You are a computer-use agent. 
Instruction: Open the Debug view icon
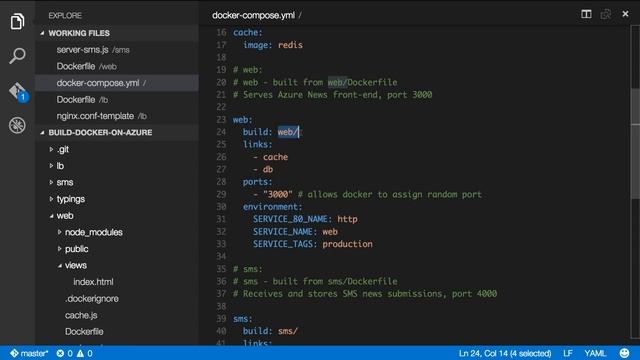pyautogui.click(x=17, y=125)
